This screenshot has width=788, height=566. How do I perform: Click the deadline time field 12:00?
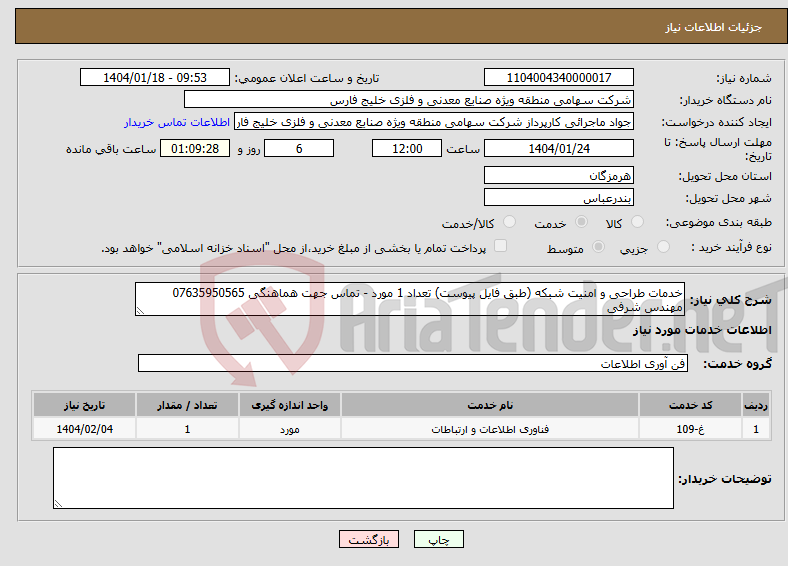[407, 148]
